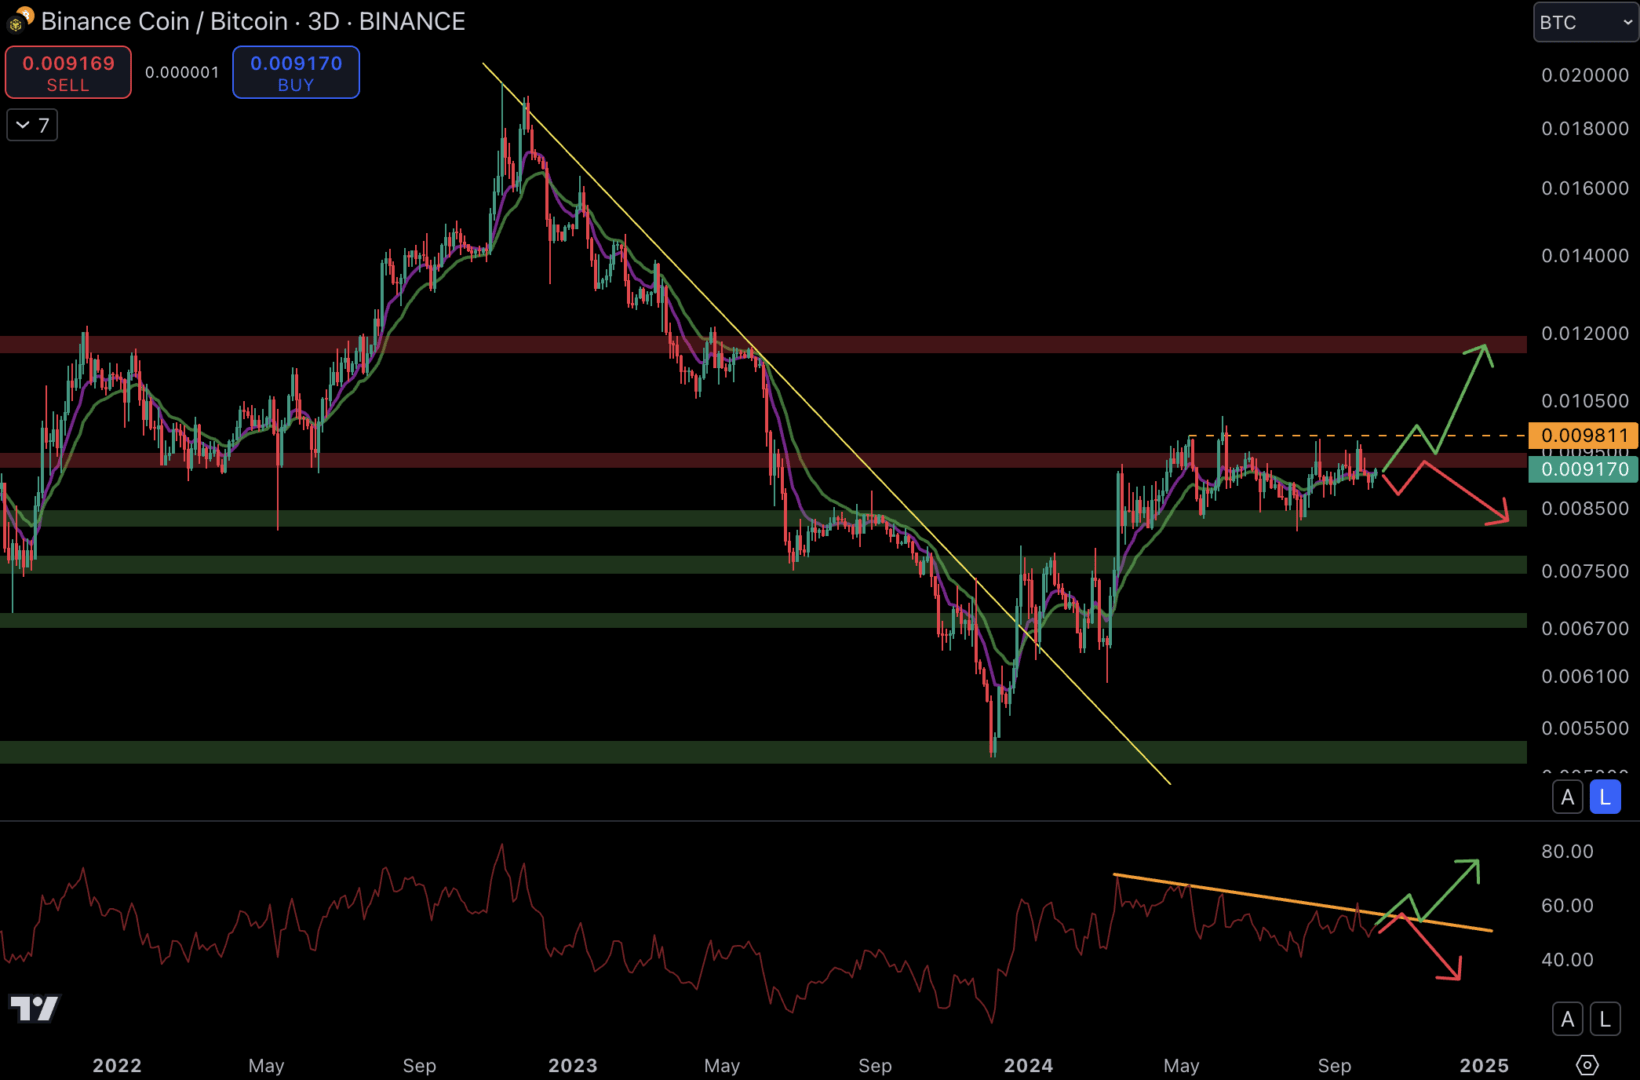Viewport: 1640px width, 1080px height.
Task: Open chart settings with the gear icon
Action: point(1587,1066)
